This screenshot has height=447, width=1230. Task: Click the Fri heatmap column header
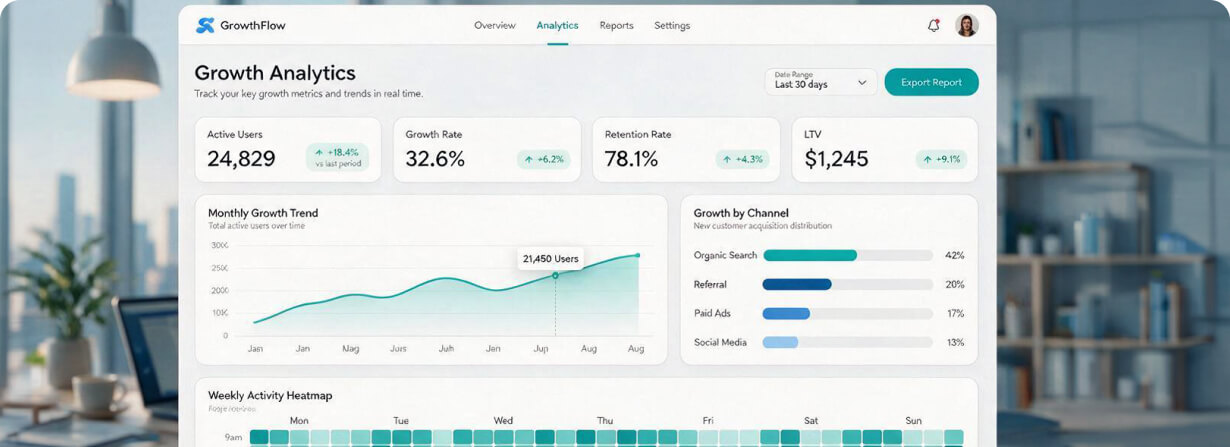[708, 421]
